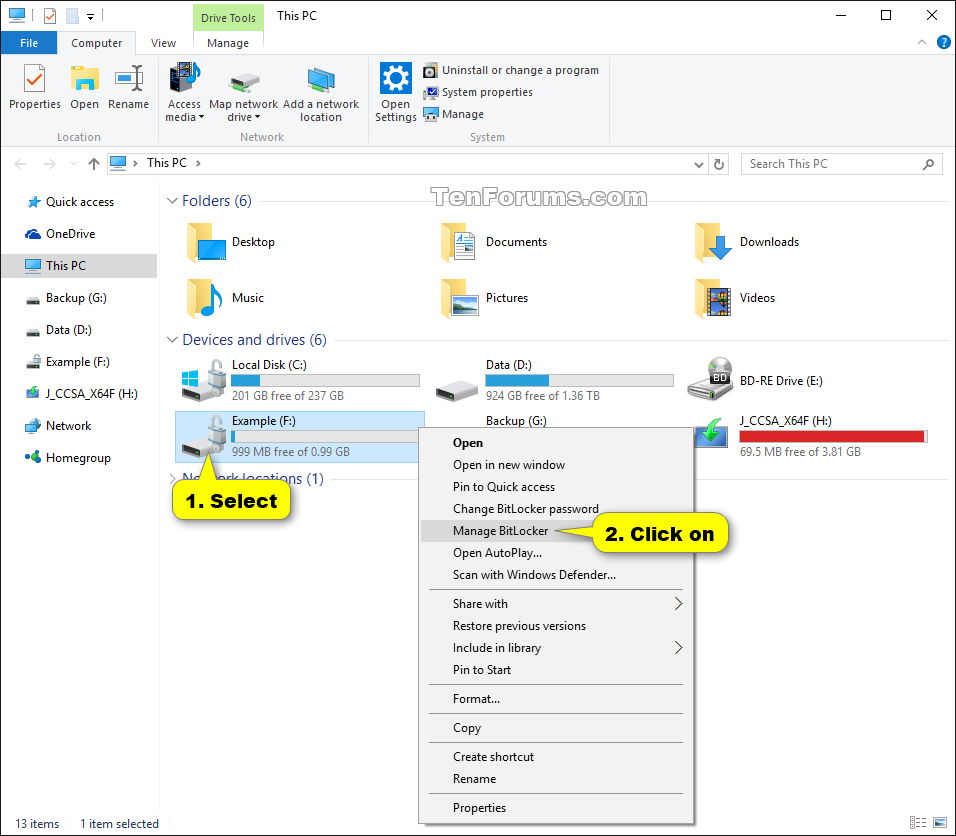Click System properties in ribbon
956x836 pixels.
coord(478,92)
